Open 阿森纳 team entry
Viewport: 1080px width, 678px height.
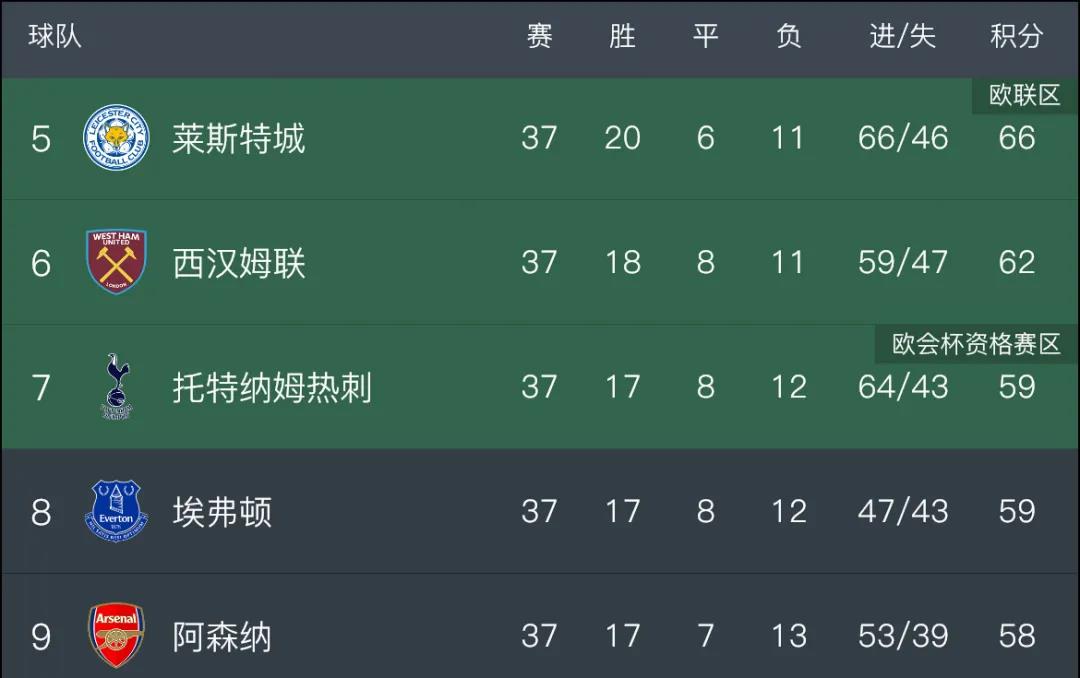[222, 637]
